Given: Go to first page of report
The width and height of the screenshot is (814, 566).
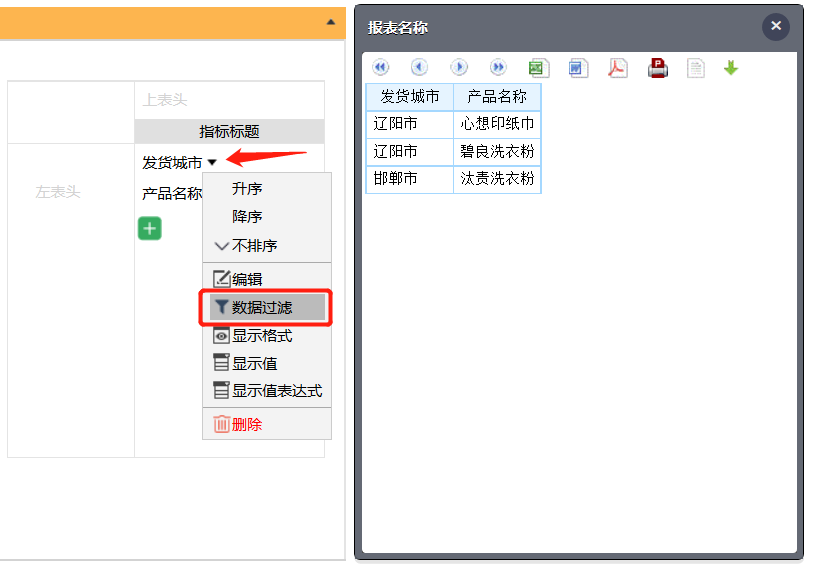Looking at the screenshot, I should [381, 67].
